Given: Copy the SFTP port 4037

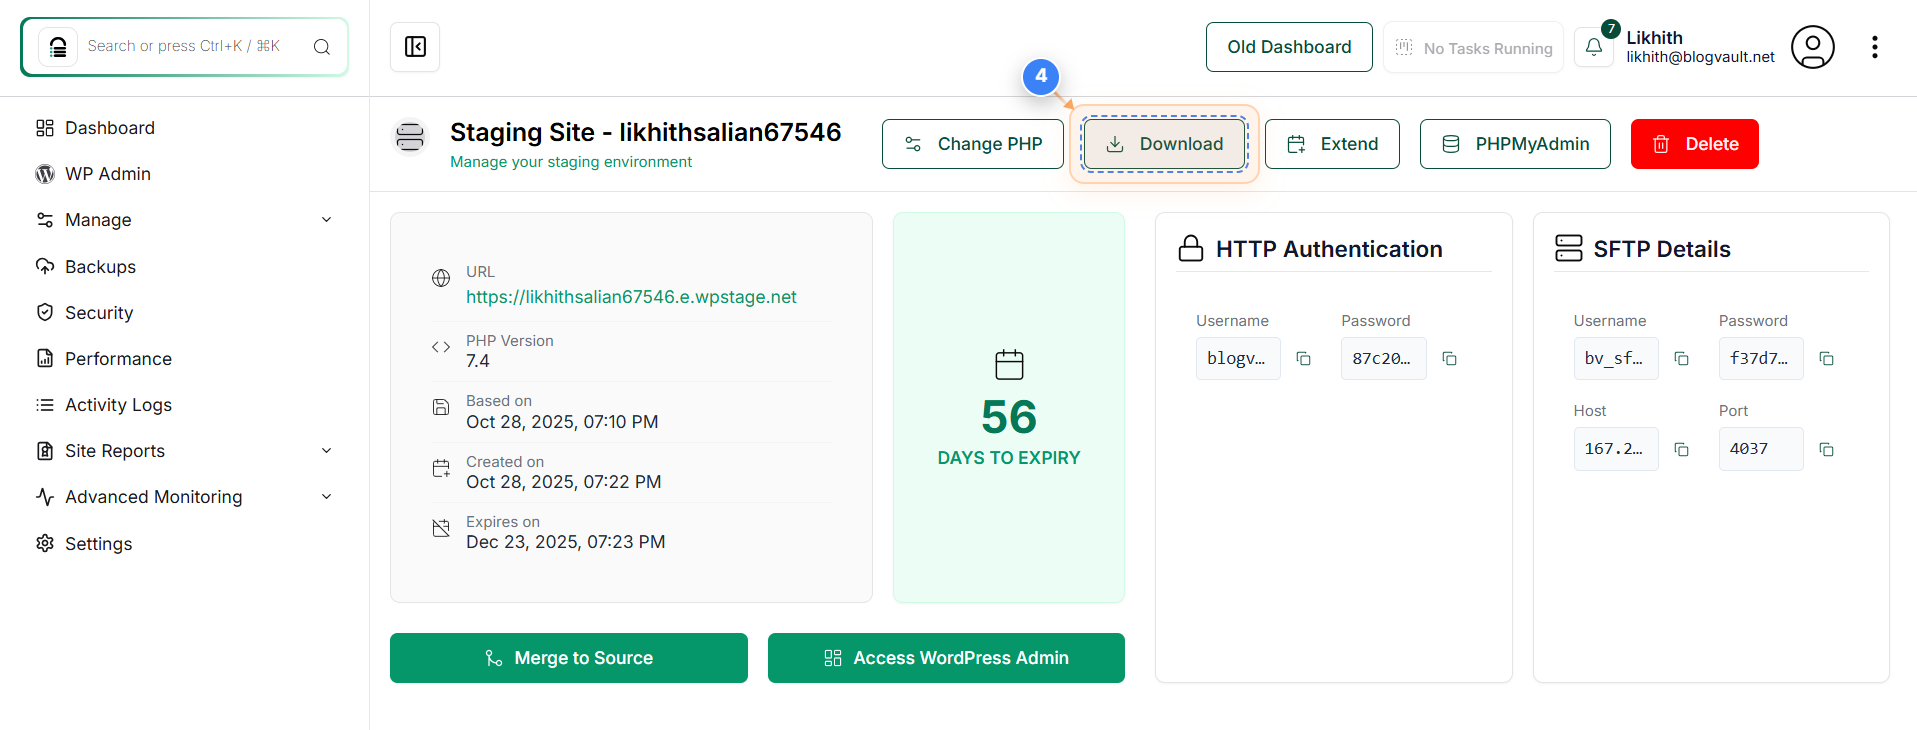Looking at the screenshot, I should (1826, 450).
